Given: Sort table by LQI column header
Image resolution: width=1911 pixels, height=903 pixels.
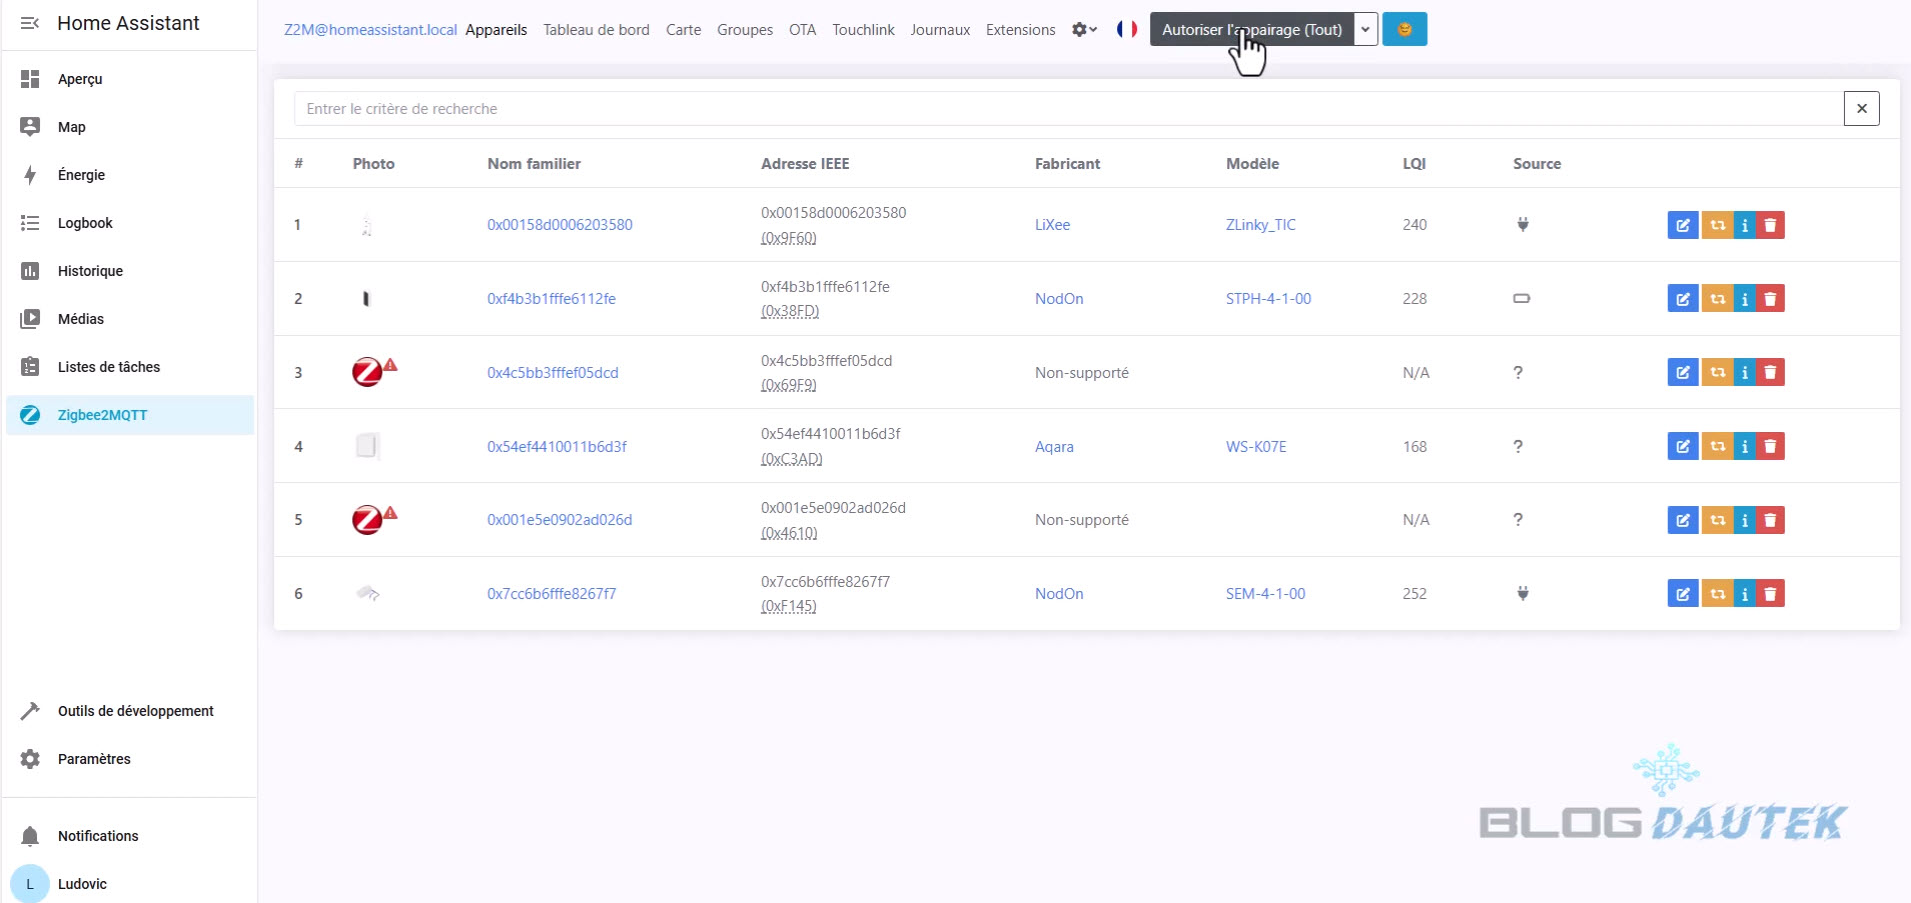Looking at the screenshot, I should (1414, 164).
